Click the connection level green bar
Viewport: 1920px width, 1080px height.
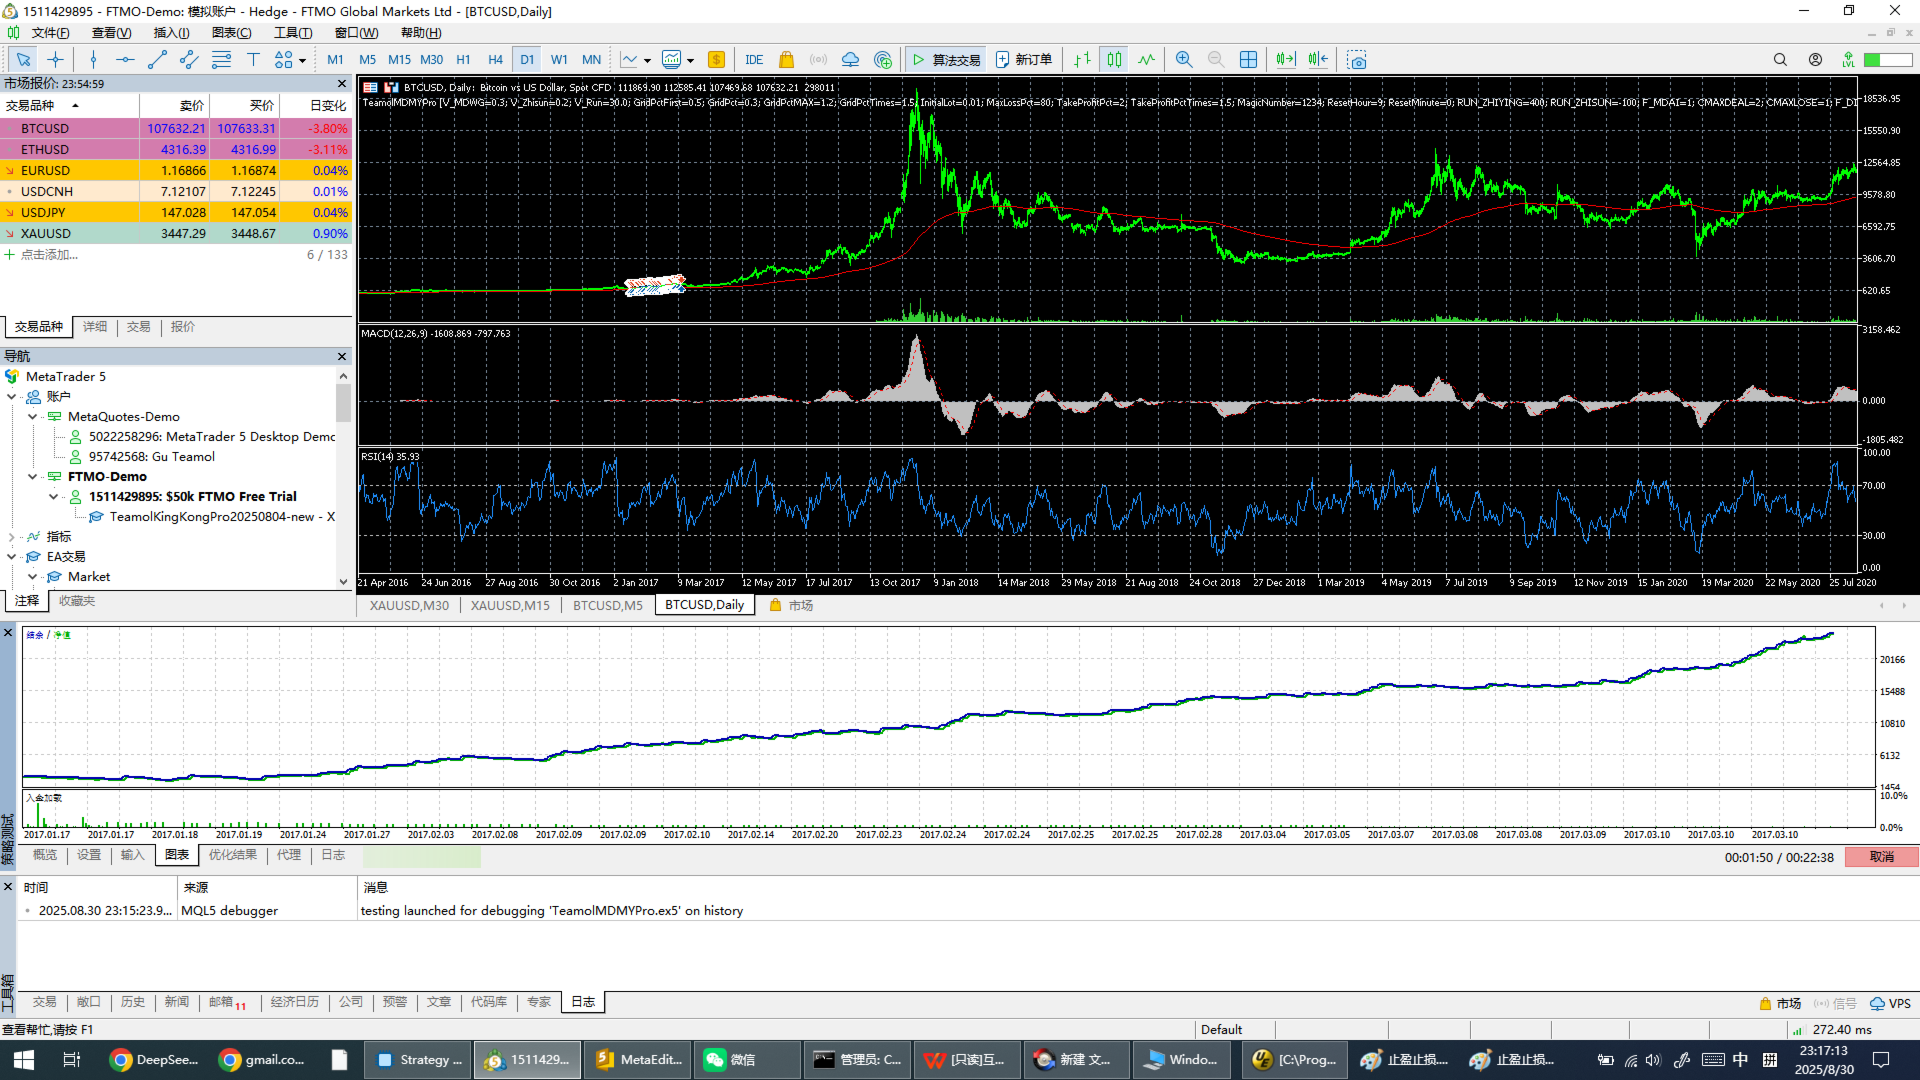1888,60
